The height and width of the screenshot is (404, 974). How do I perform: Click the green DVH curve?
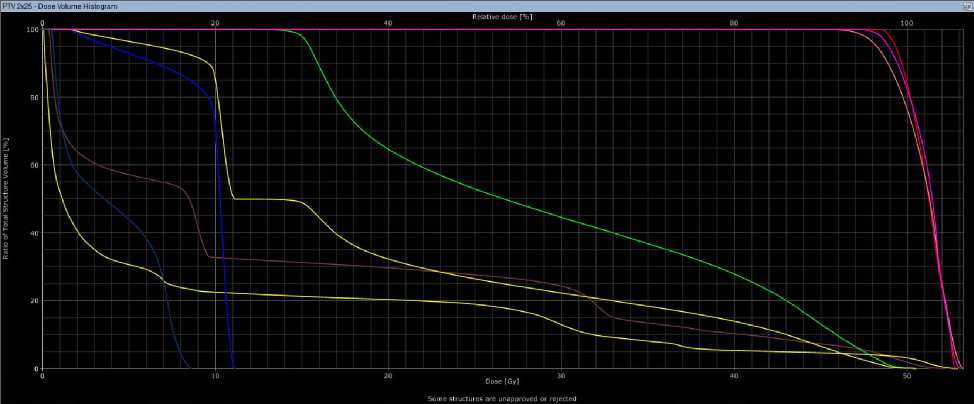pos(500,202)
